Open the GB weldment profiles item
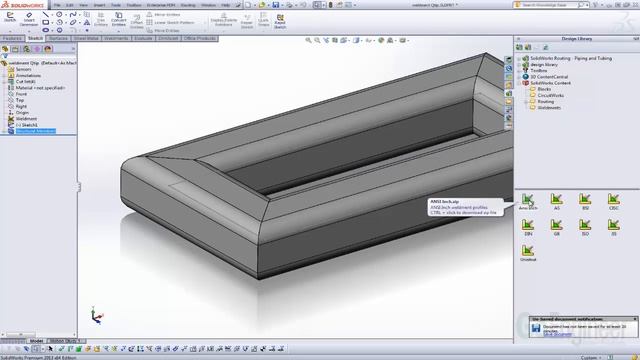The height and width of the screenshot is (360, 640). coord(556,228)
